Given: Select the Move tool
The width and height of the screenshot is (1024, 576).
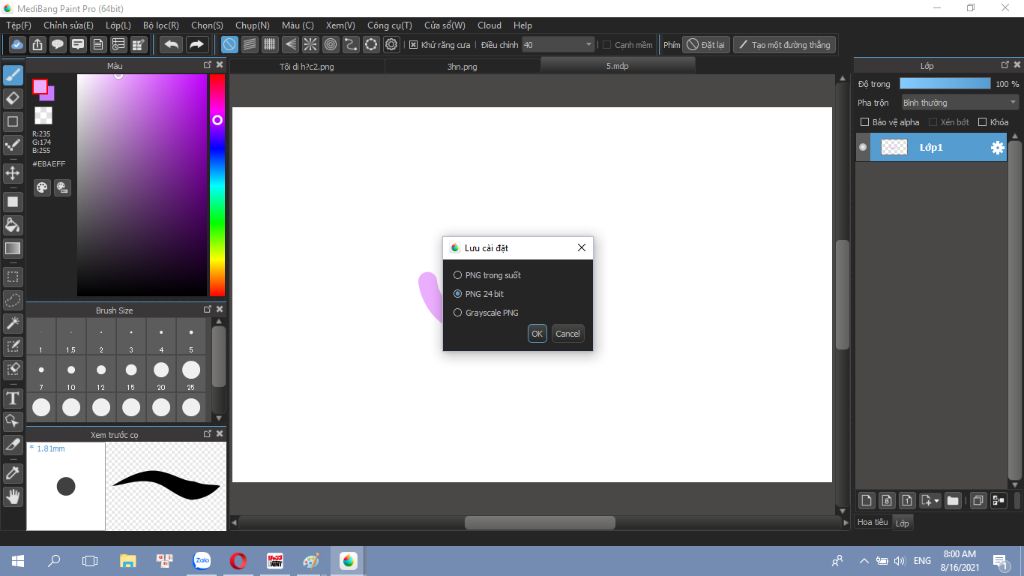Looking at the screenshot, I should pyautogui.click(x=12, y=173).
